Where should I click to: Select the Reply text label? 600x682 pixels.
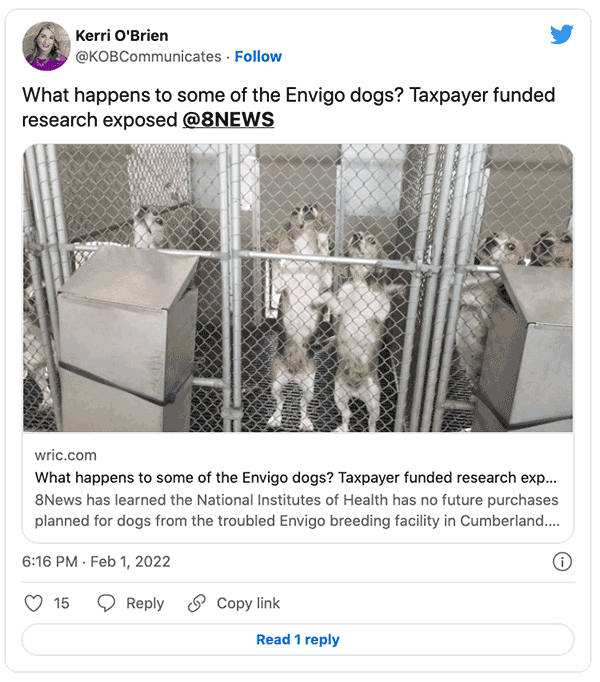pyautogui.click(x=145, y=603)
